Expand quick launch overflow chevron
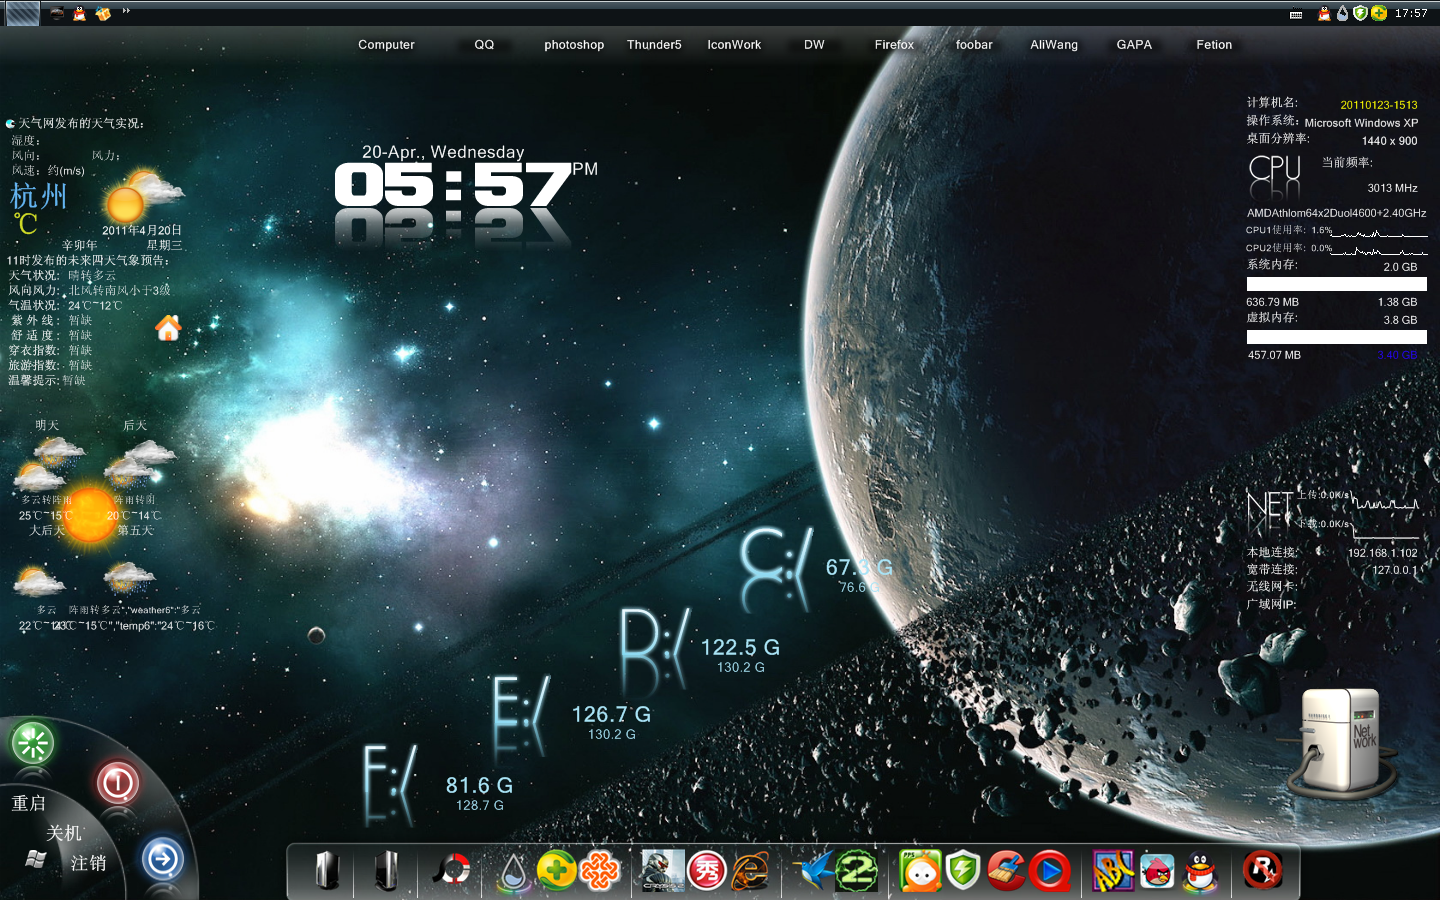This screenshot has height=900, width=1440. 126,12
